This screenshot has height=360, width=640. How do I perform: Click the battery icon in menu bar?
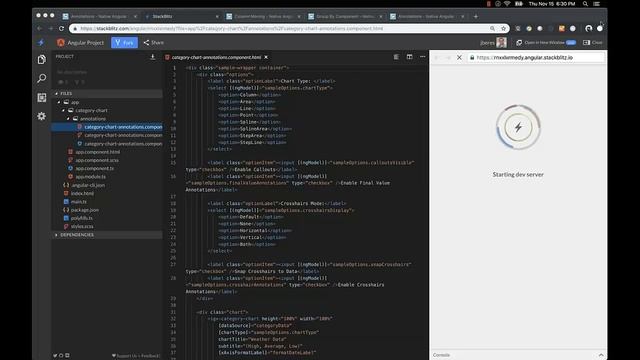click(519, 4)
